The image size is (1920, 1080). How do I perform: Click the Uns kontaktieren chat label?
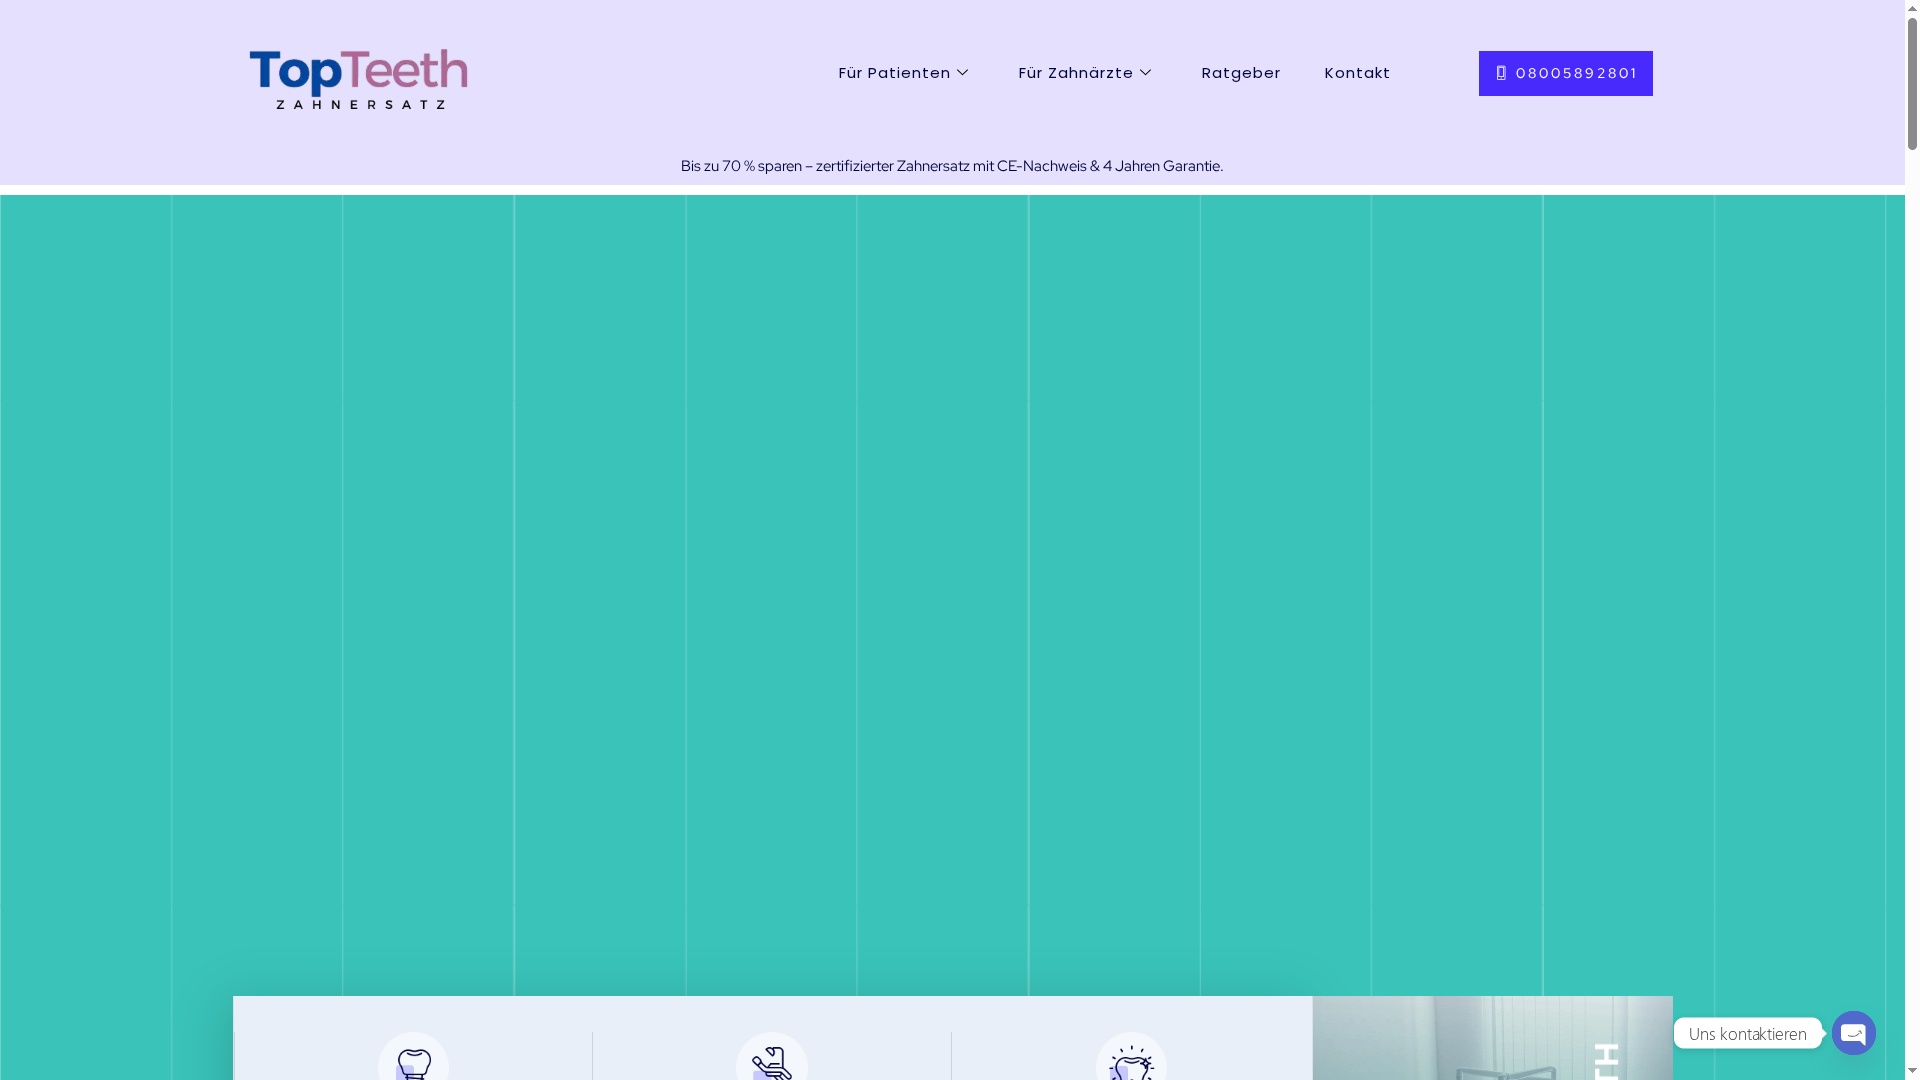click(1748, 1034)
